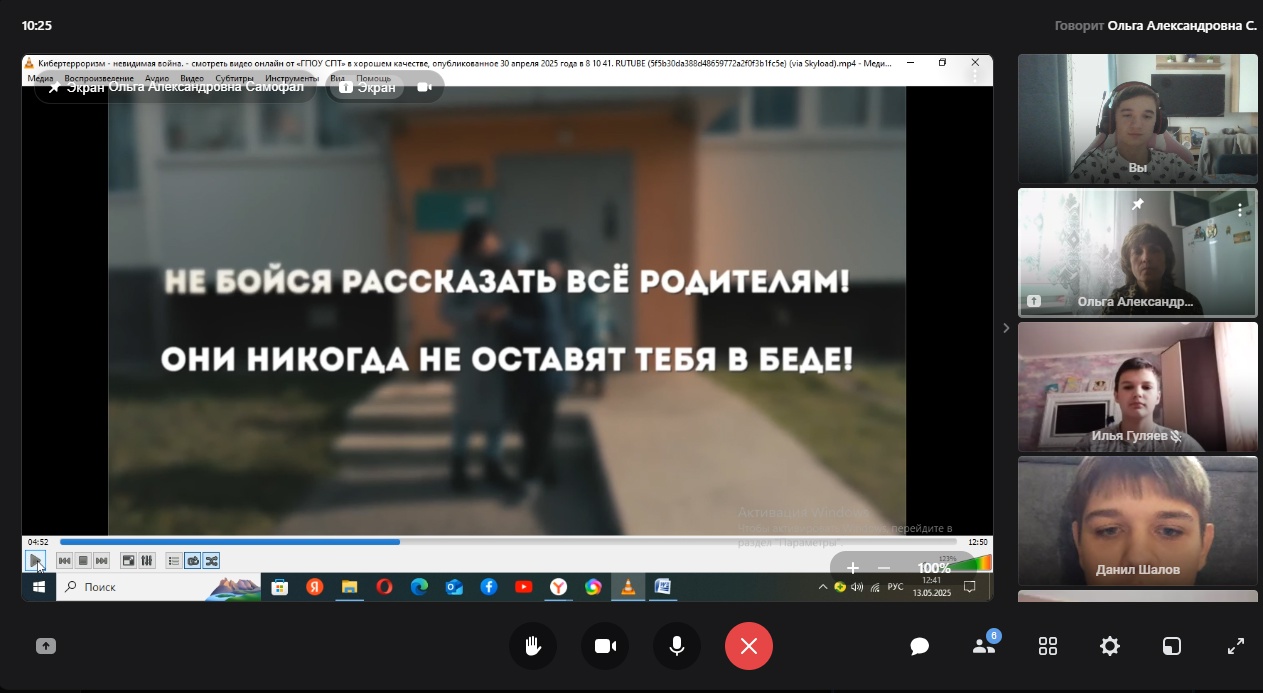This screenshot has width=1263, height=693.
Task: Toggle VLC loop mode
Action: pos(193,561)
